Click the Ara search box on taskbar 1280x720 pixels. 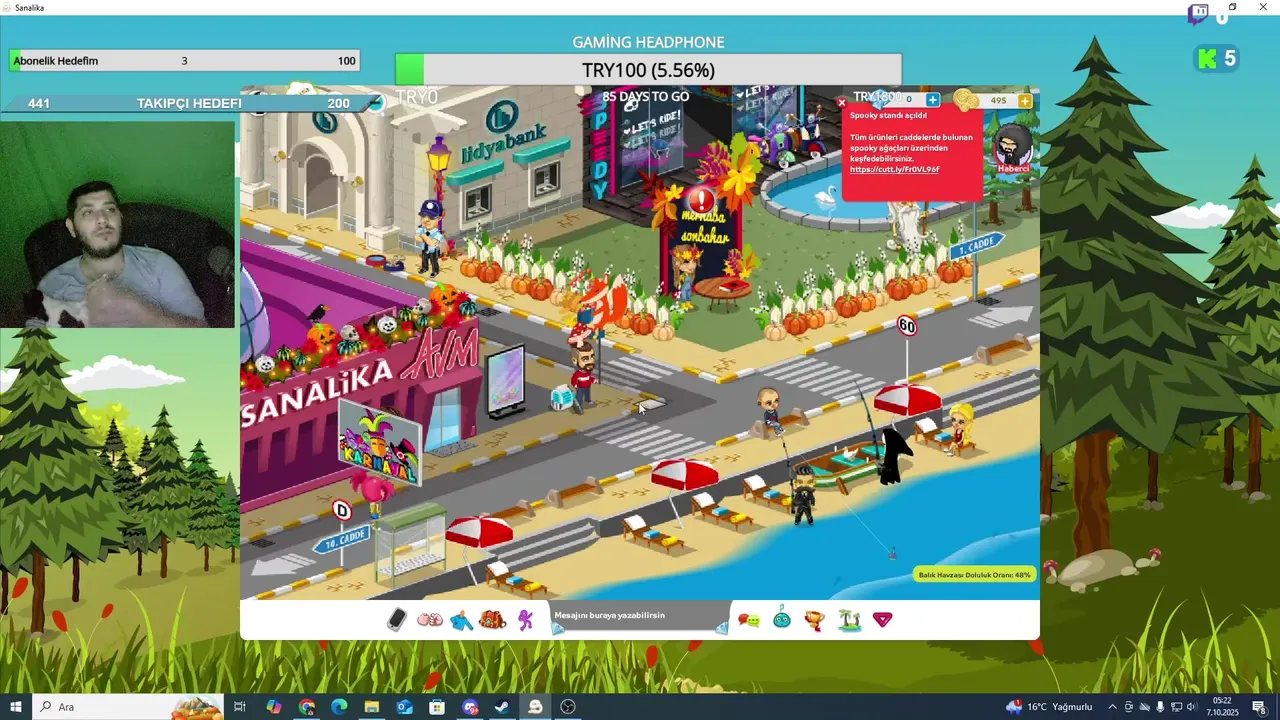(128, 707)
